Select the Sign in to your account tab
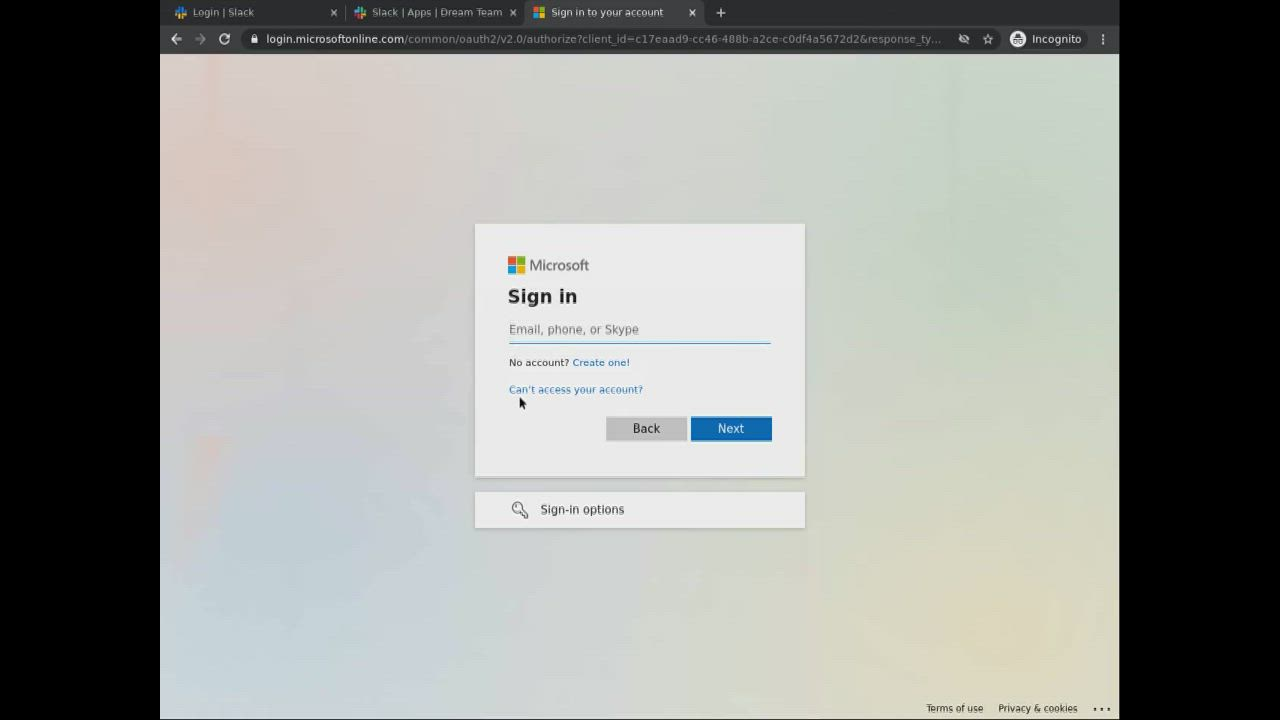 click(x=614, y=12)
